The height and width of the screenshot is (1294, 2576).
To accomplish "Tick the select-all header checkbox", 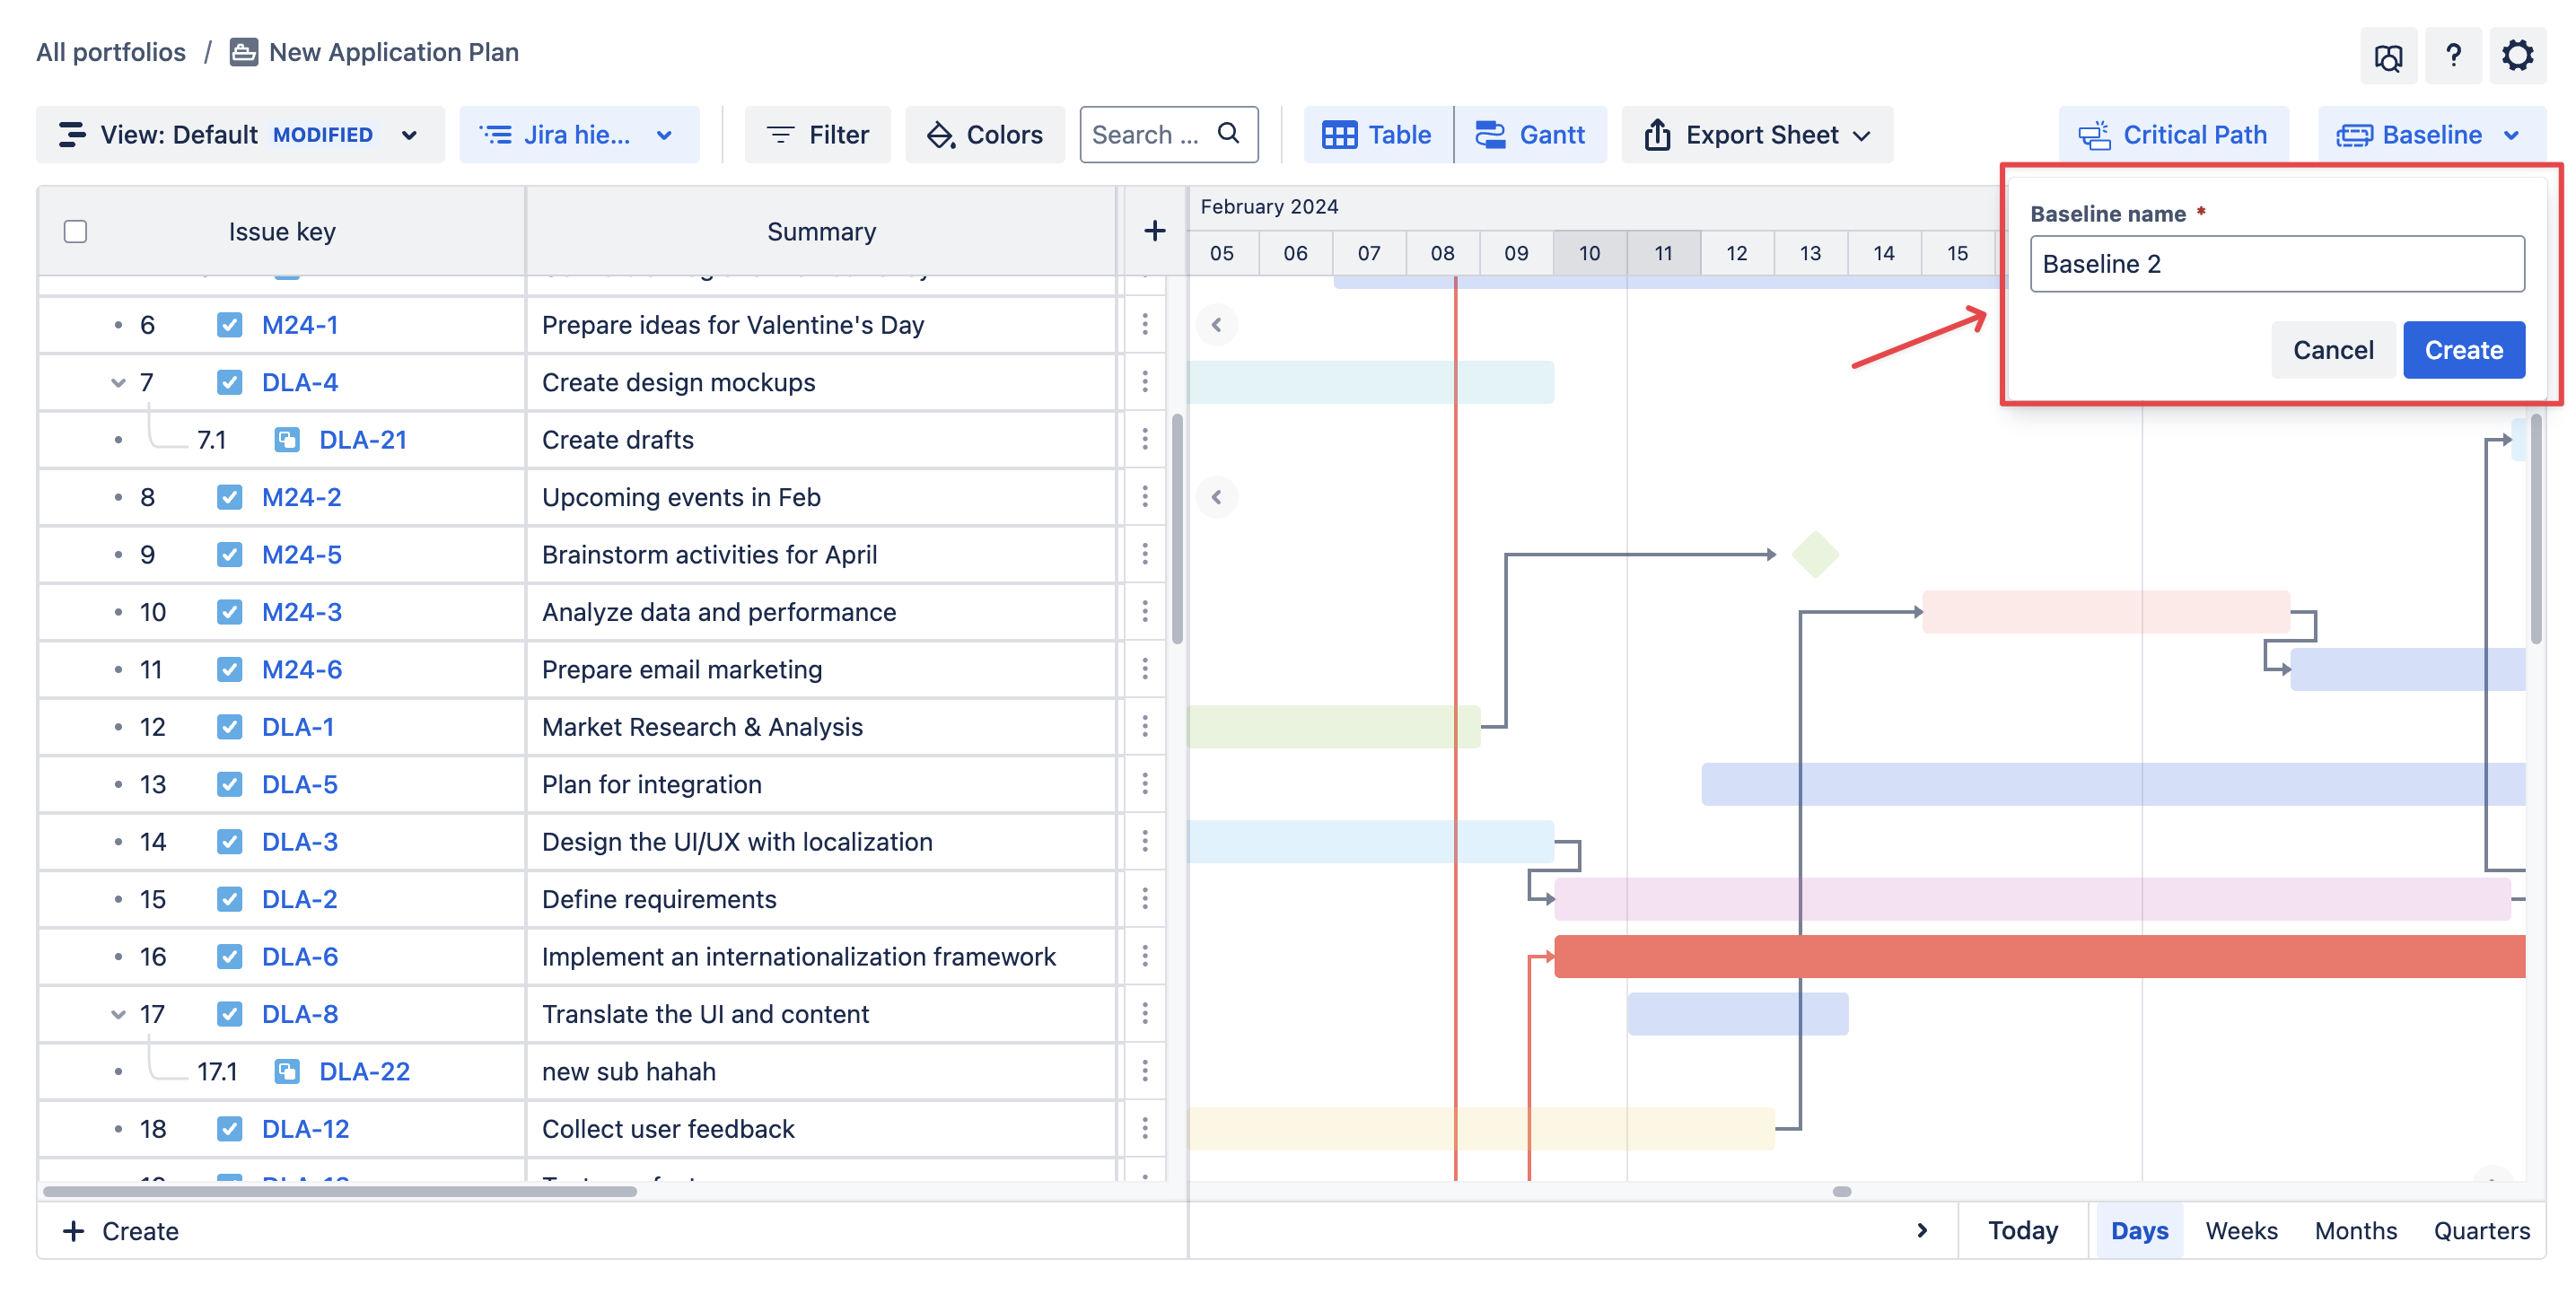I will point(75,231).
